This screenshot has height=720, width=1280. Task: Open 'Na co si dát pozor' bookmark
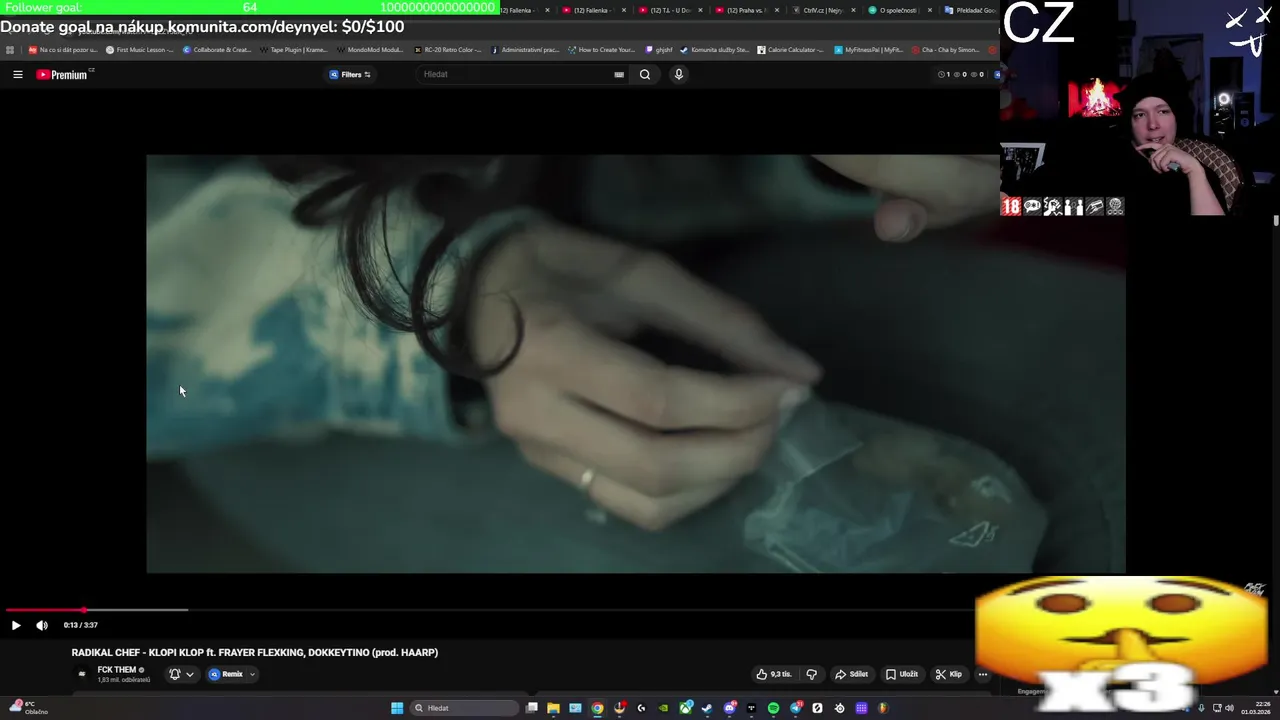click(63, 49)
